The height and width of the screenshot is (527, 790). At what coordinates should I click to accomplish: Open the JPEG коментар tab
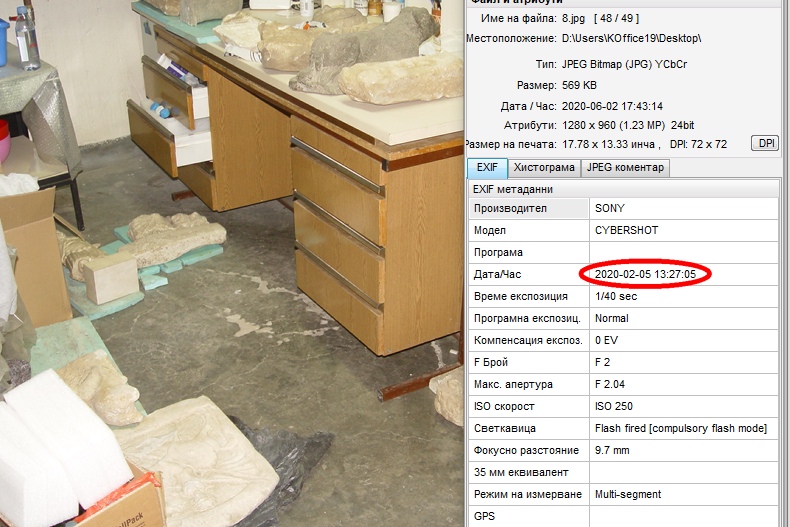pyautogui.click(x=624, y=168)
